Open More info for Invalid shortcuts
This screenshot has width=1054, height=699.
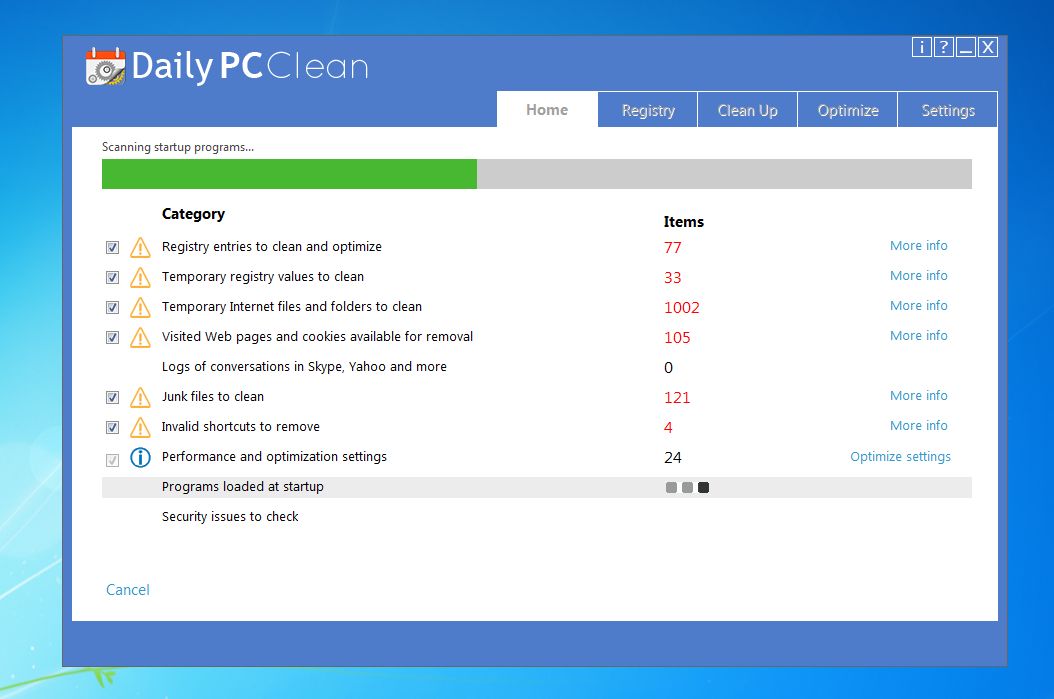click(918, 425)
